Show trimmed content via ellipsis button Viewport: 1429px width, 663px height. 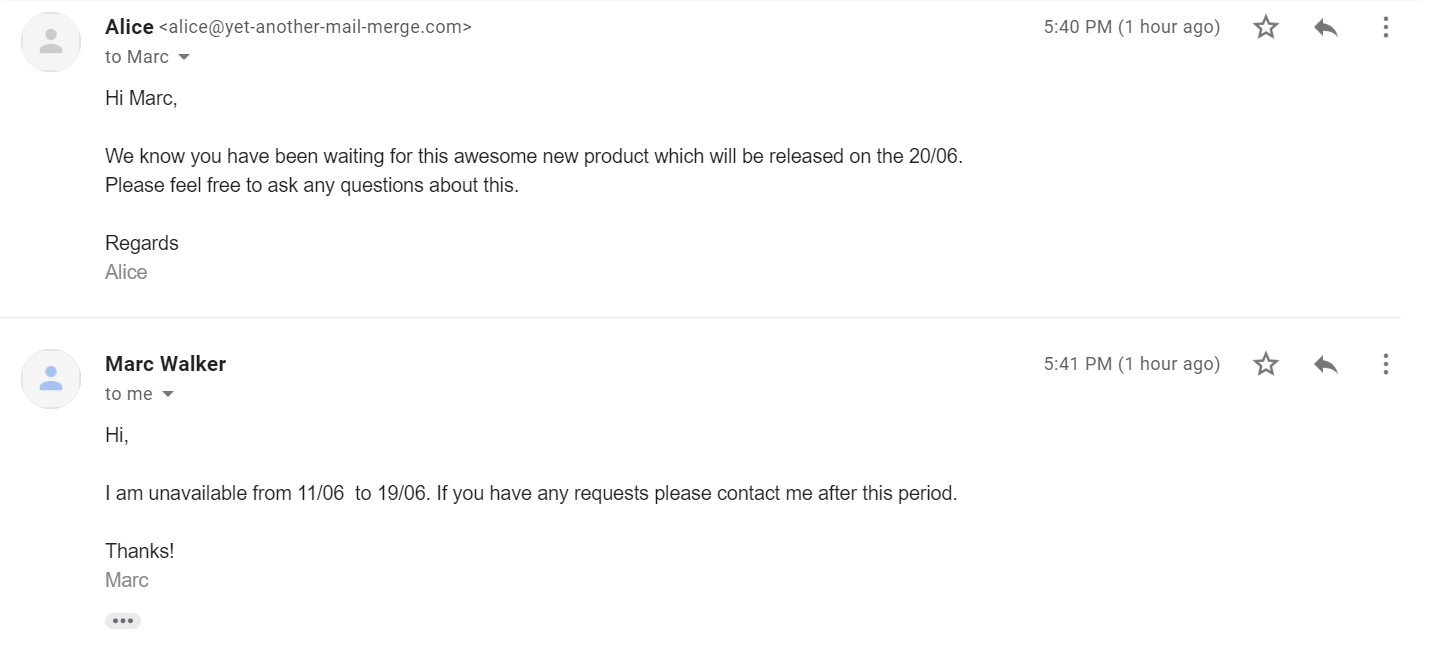pos(123,621)
